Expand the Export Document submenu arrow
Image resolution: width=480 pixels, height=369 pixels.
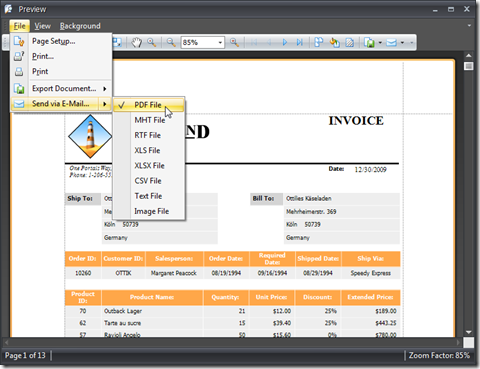105,89
